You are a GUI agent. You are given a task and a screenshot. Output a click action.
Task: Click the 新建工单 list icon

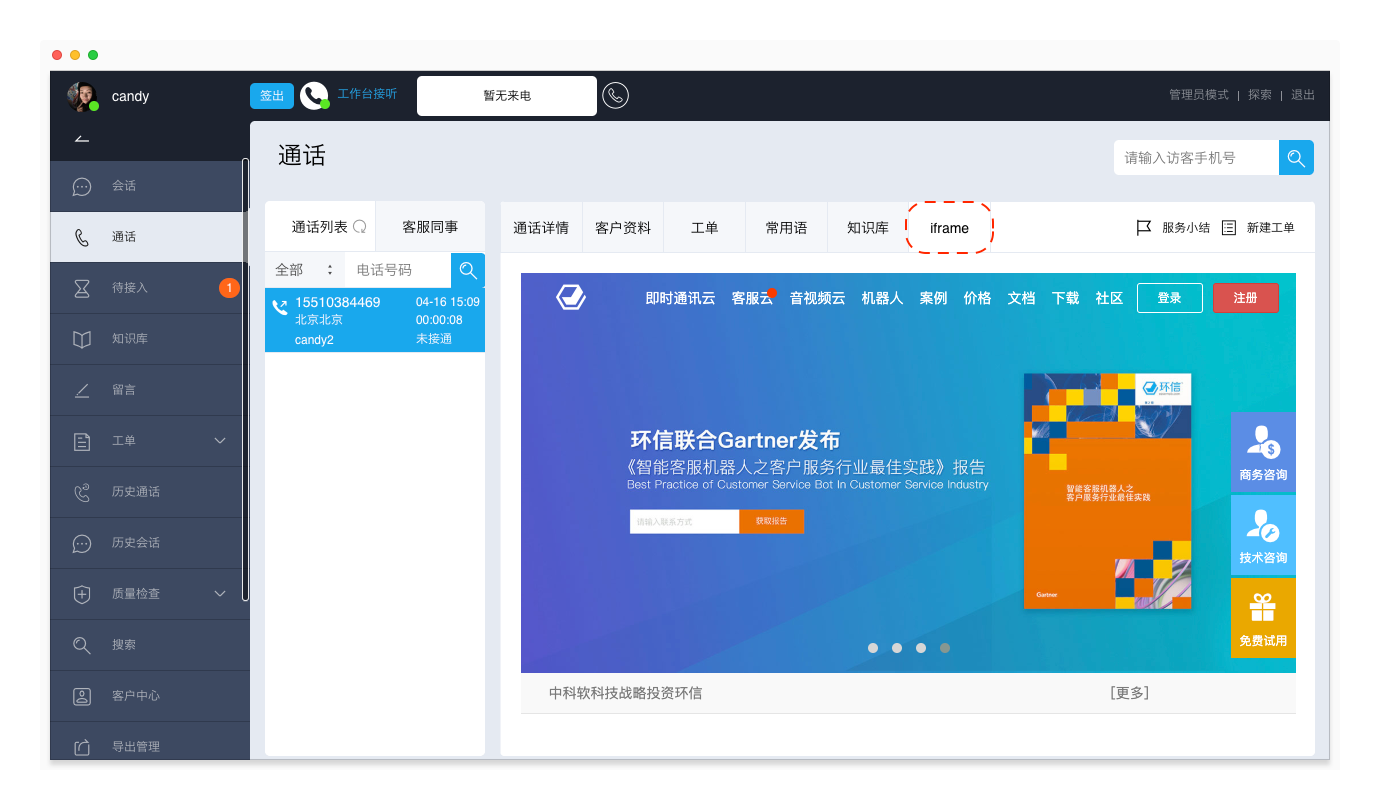[x=1229, y=228]
